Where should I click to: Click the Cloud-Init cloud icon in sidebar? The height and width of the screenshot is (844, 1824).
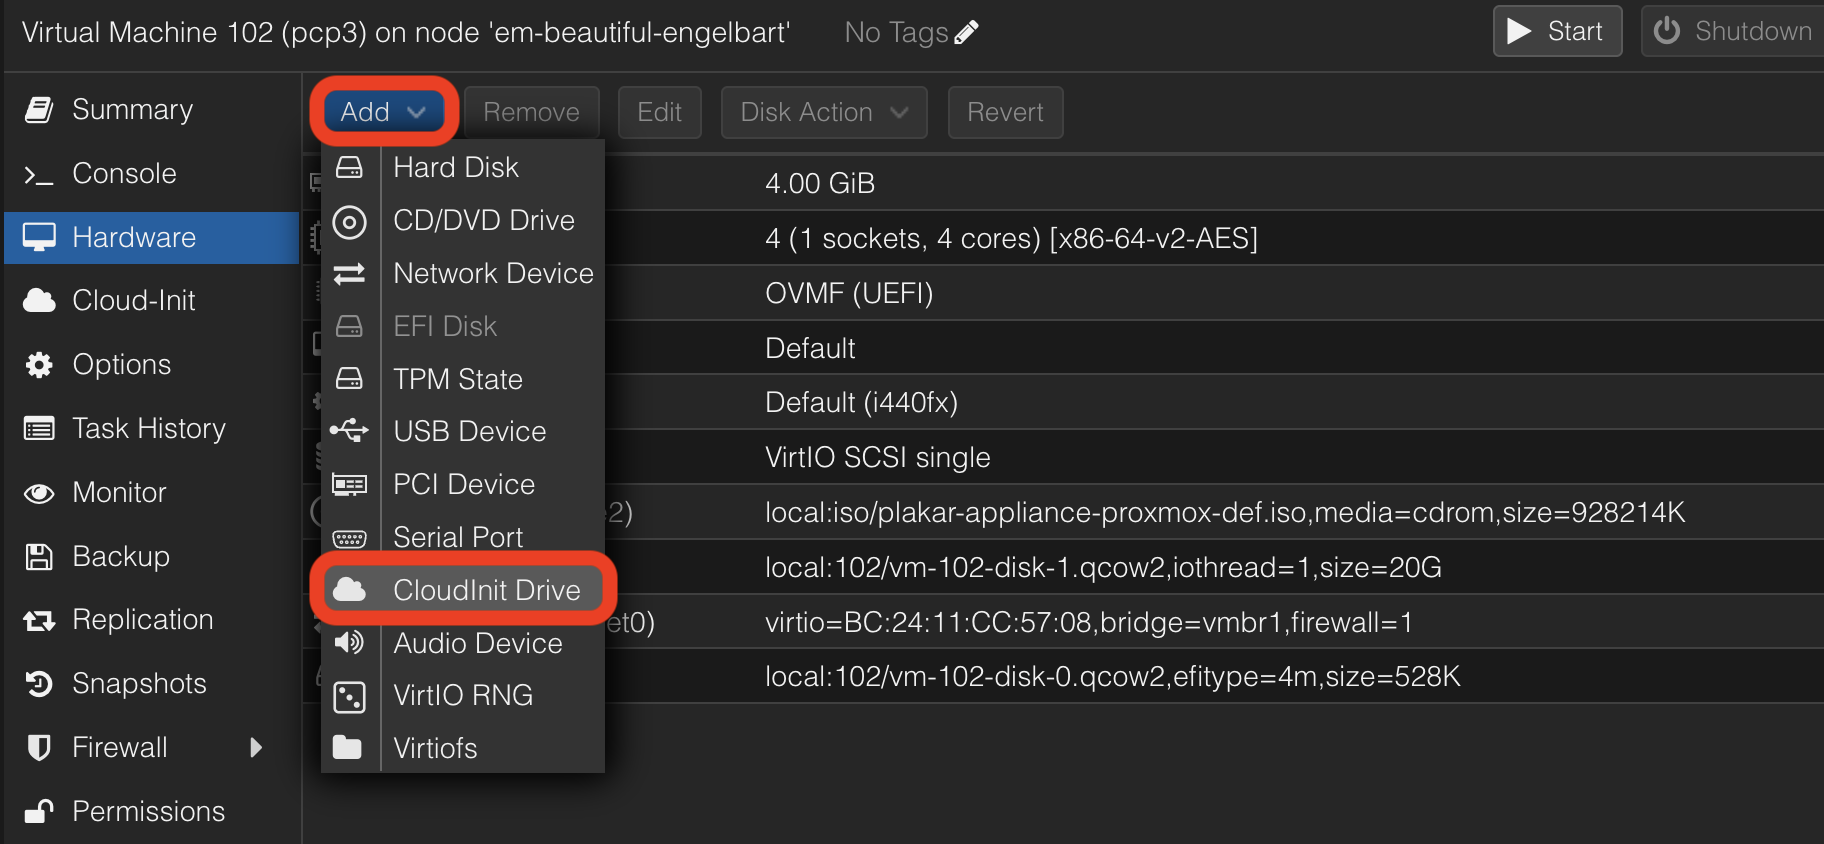(39, 301)
